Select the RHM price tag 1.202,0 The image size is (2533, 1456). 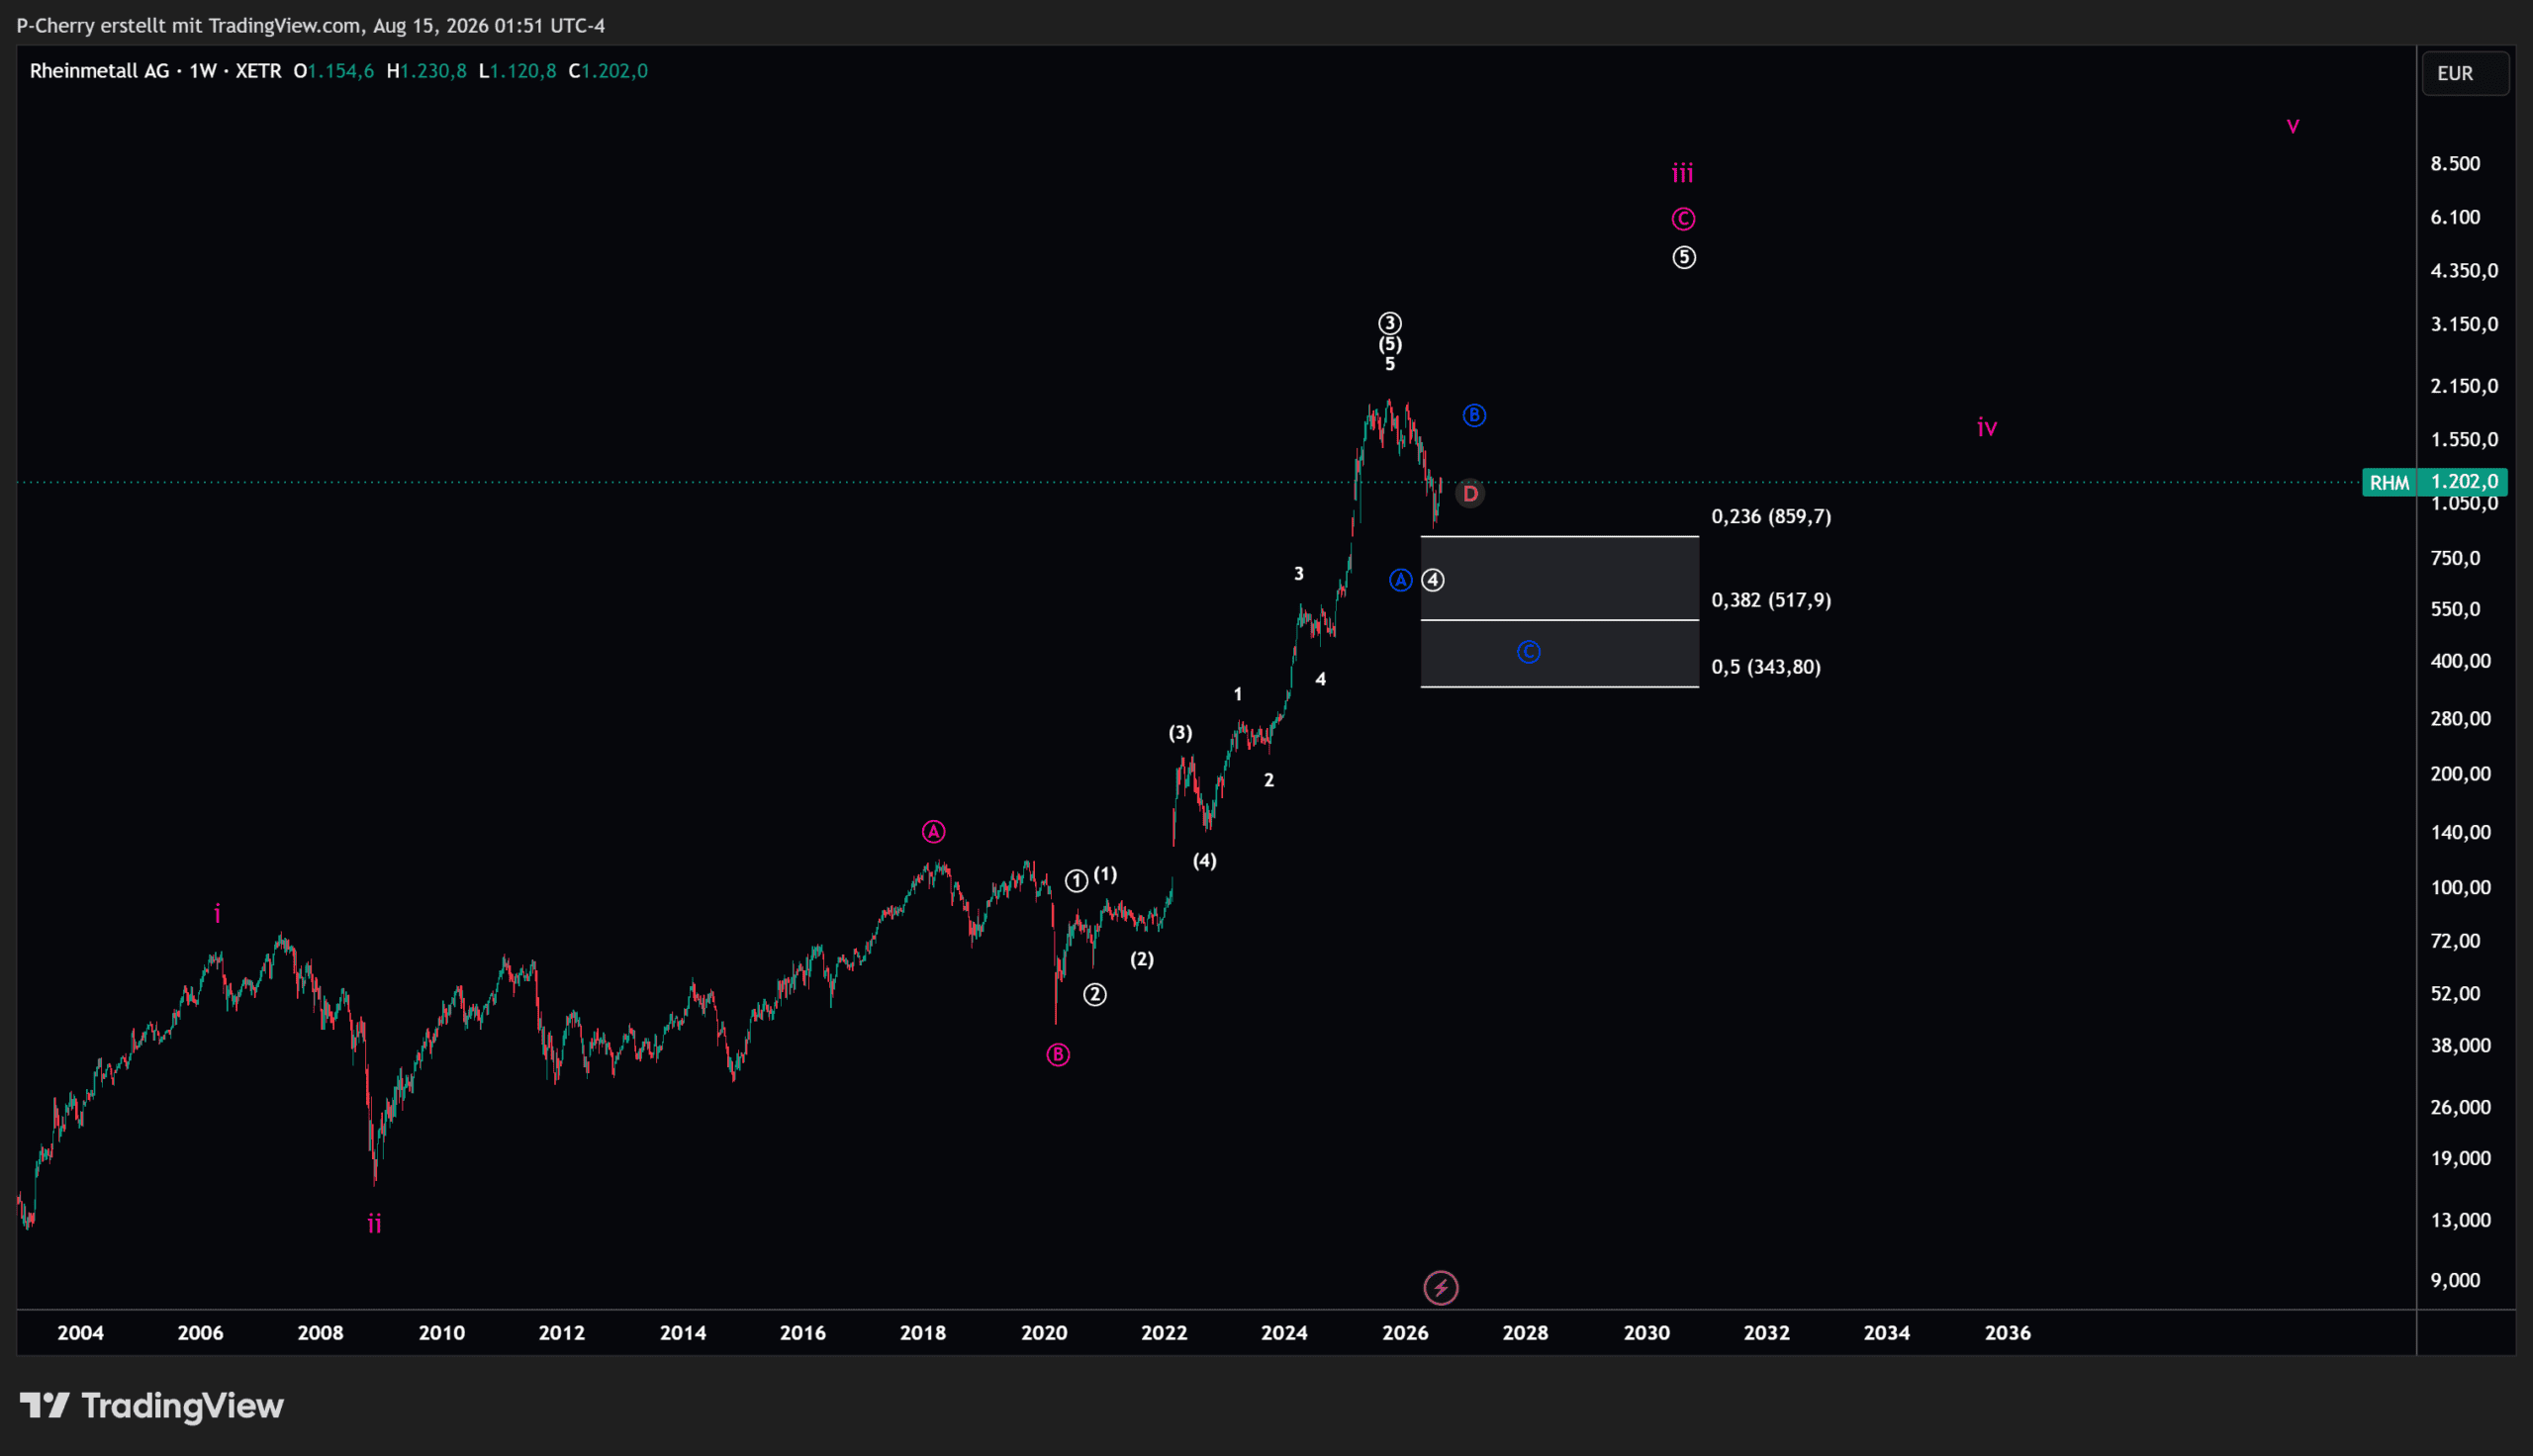(2435, 482)
